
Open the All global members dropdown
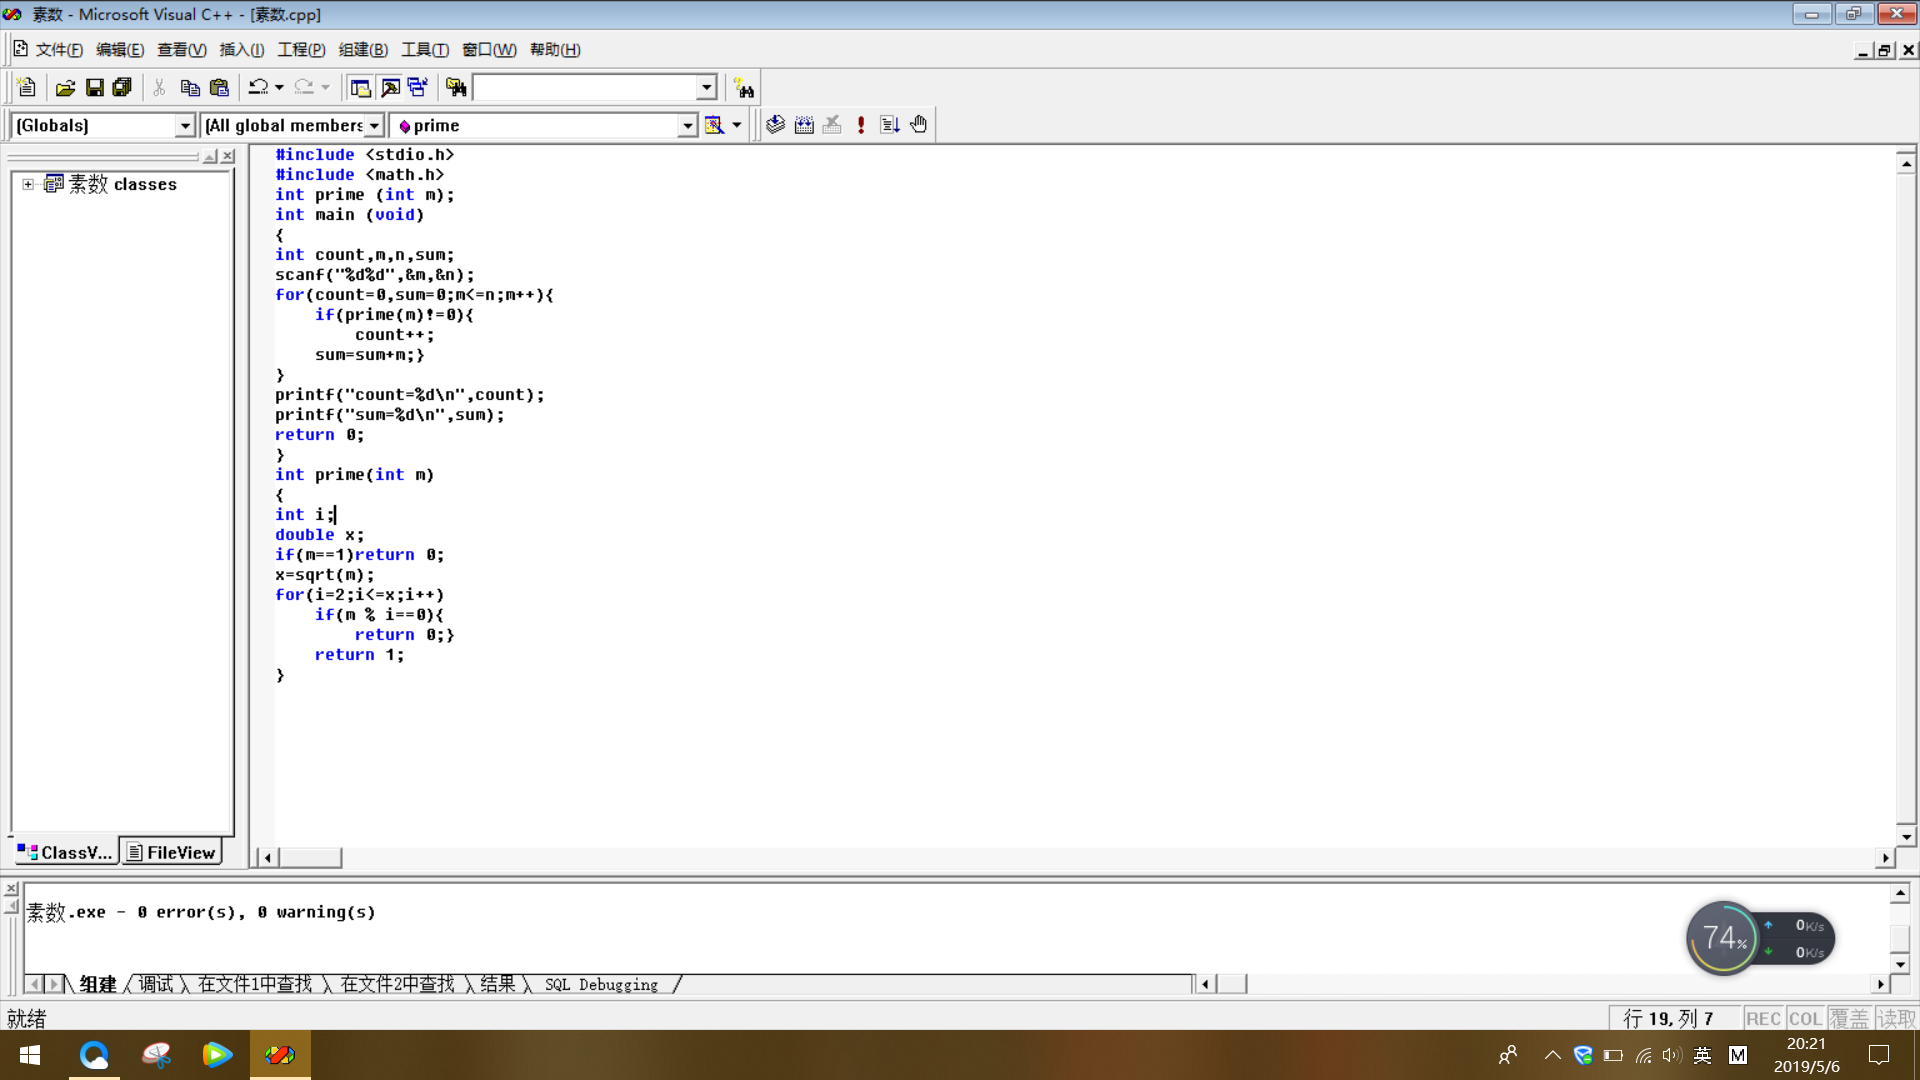click(374, 126)
